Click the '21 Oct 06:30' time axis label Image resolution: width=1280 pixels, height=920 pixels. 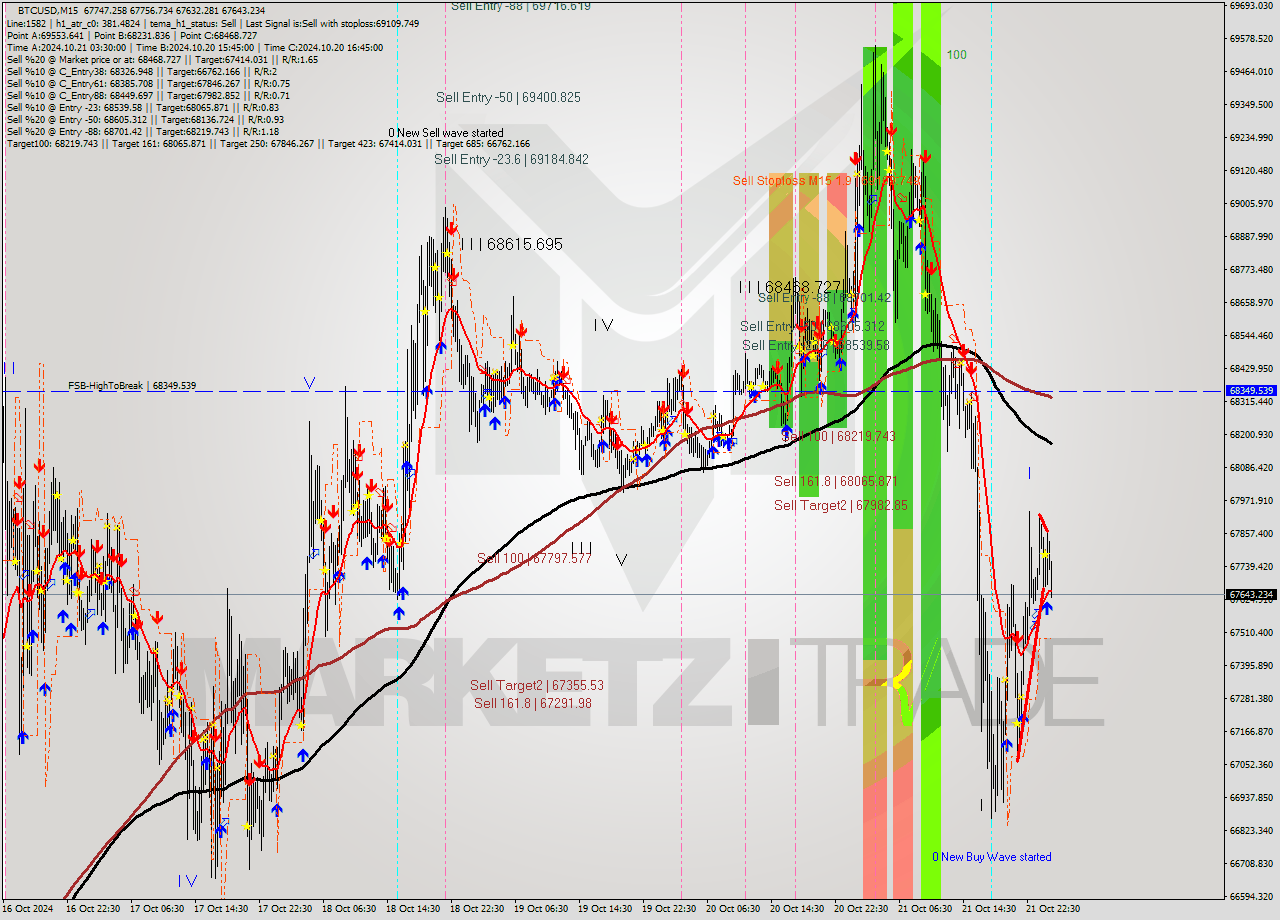(925, 909)
